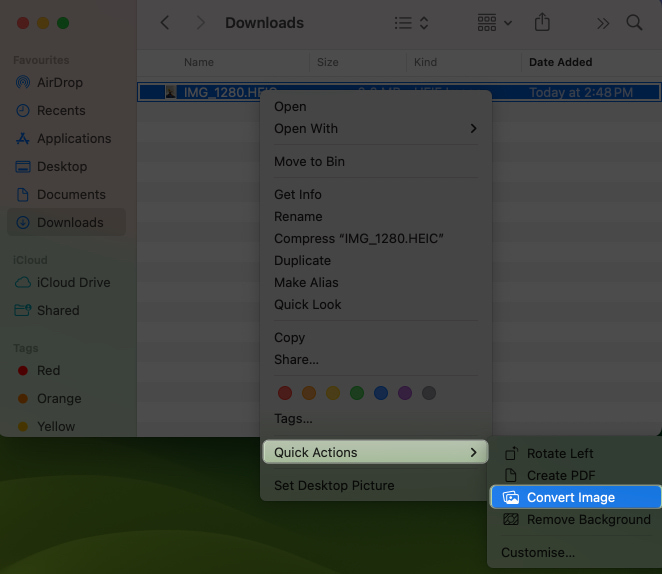Open the group-by grid dropdown

pos(494,22)
